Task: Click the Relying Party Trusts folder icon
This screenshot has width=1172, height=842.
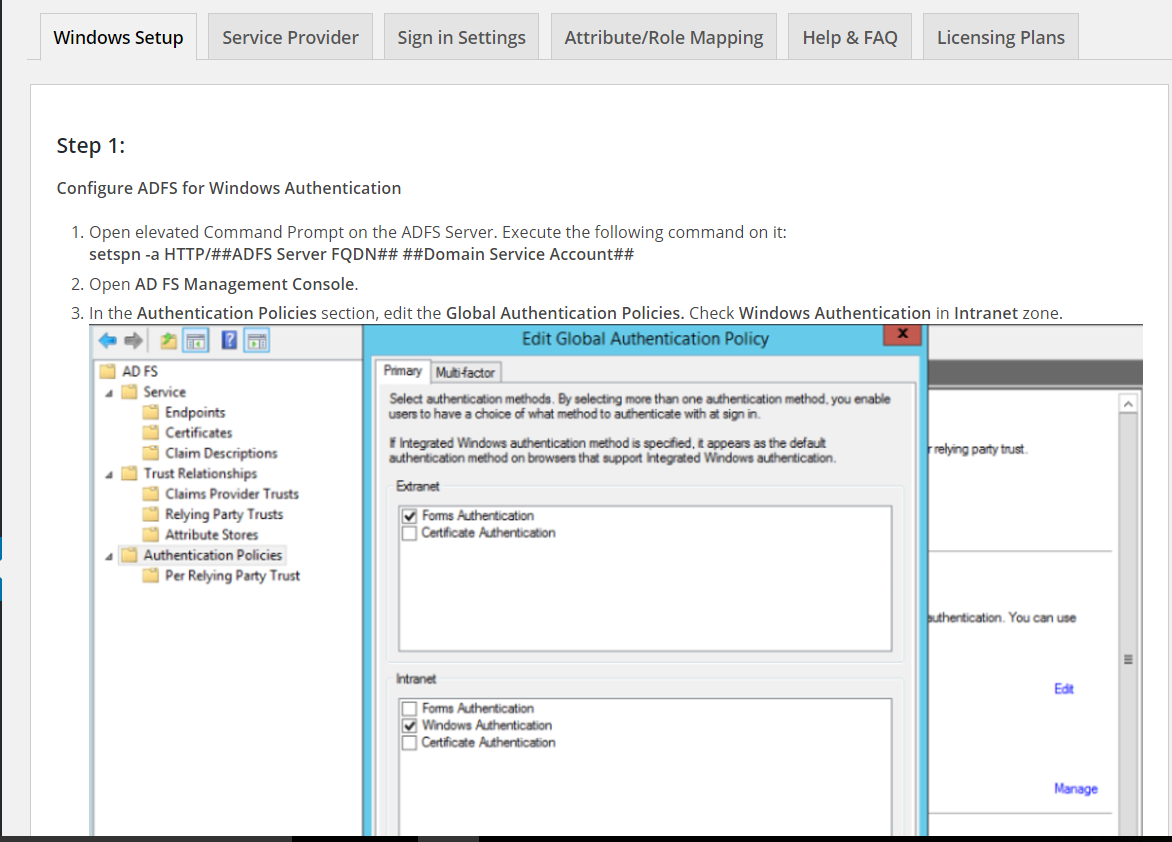Action: 151,514
